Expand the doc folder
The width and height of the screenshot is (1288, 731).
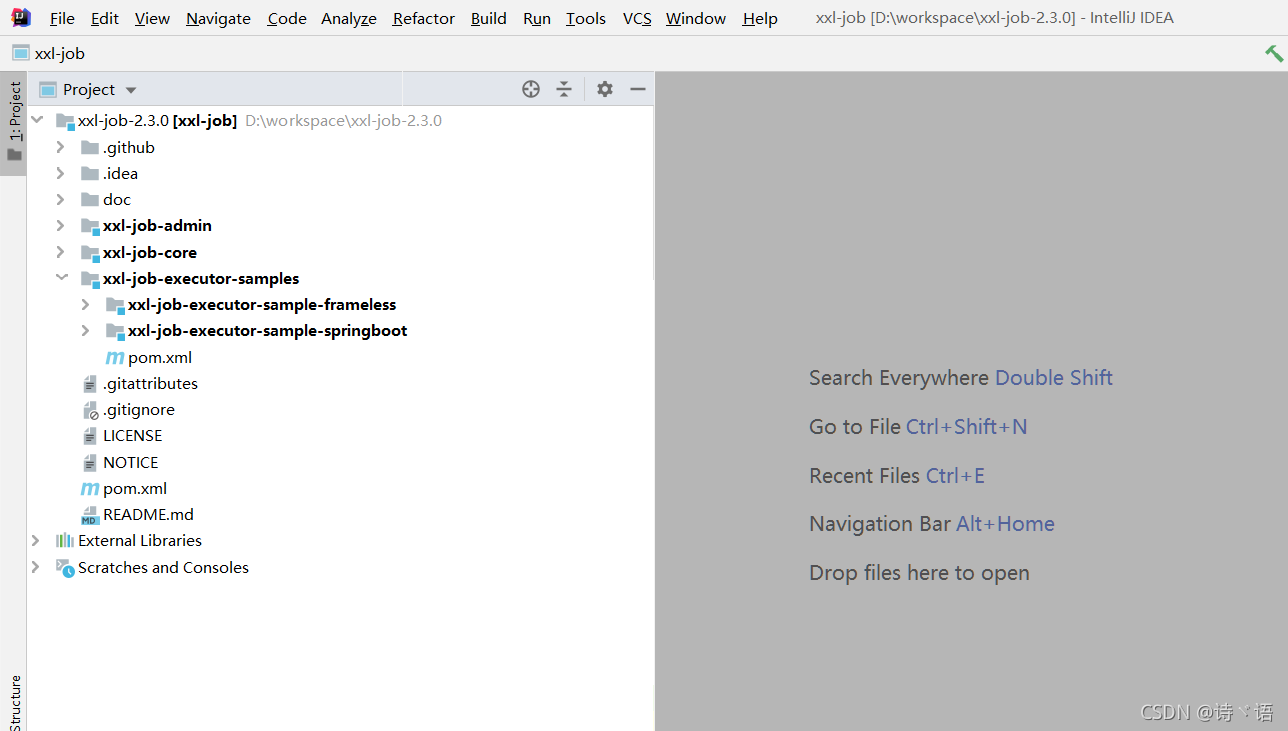tap(60, 199)
